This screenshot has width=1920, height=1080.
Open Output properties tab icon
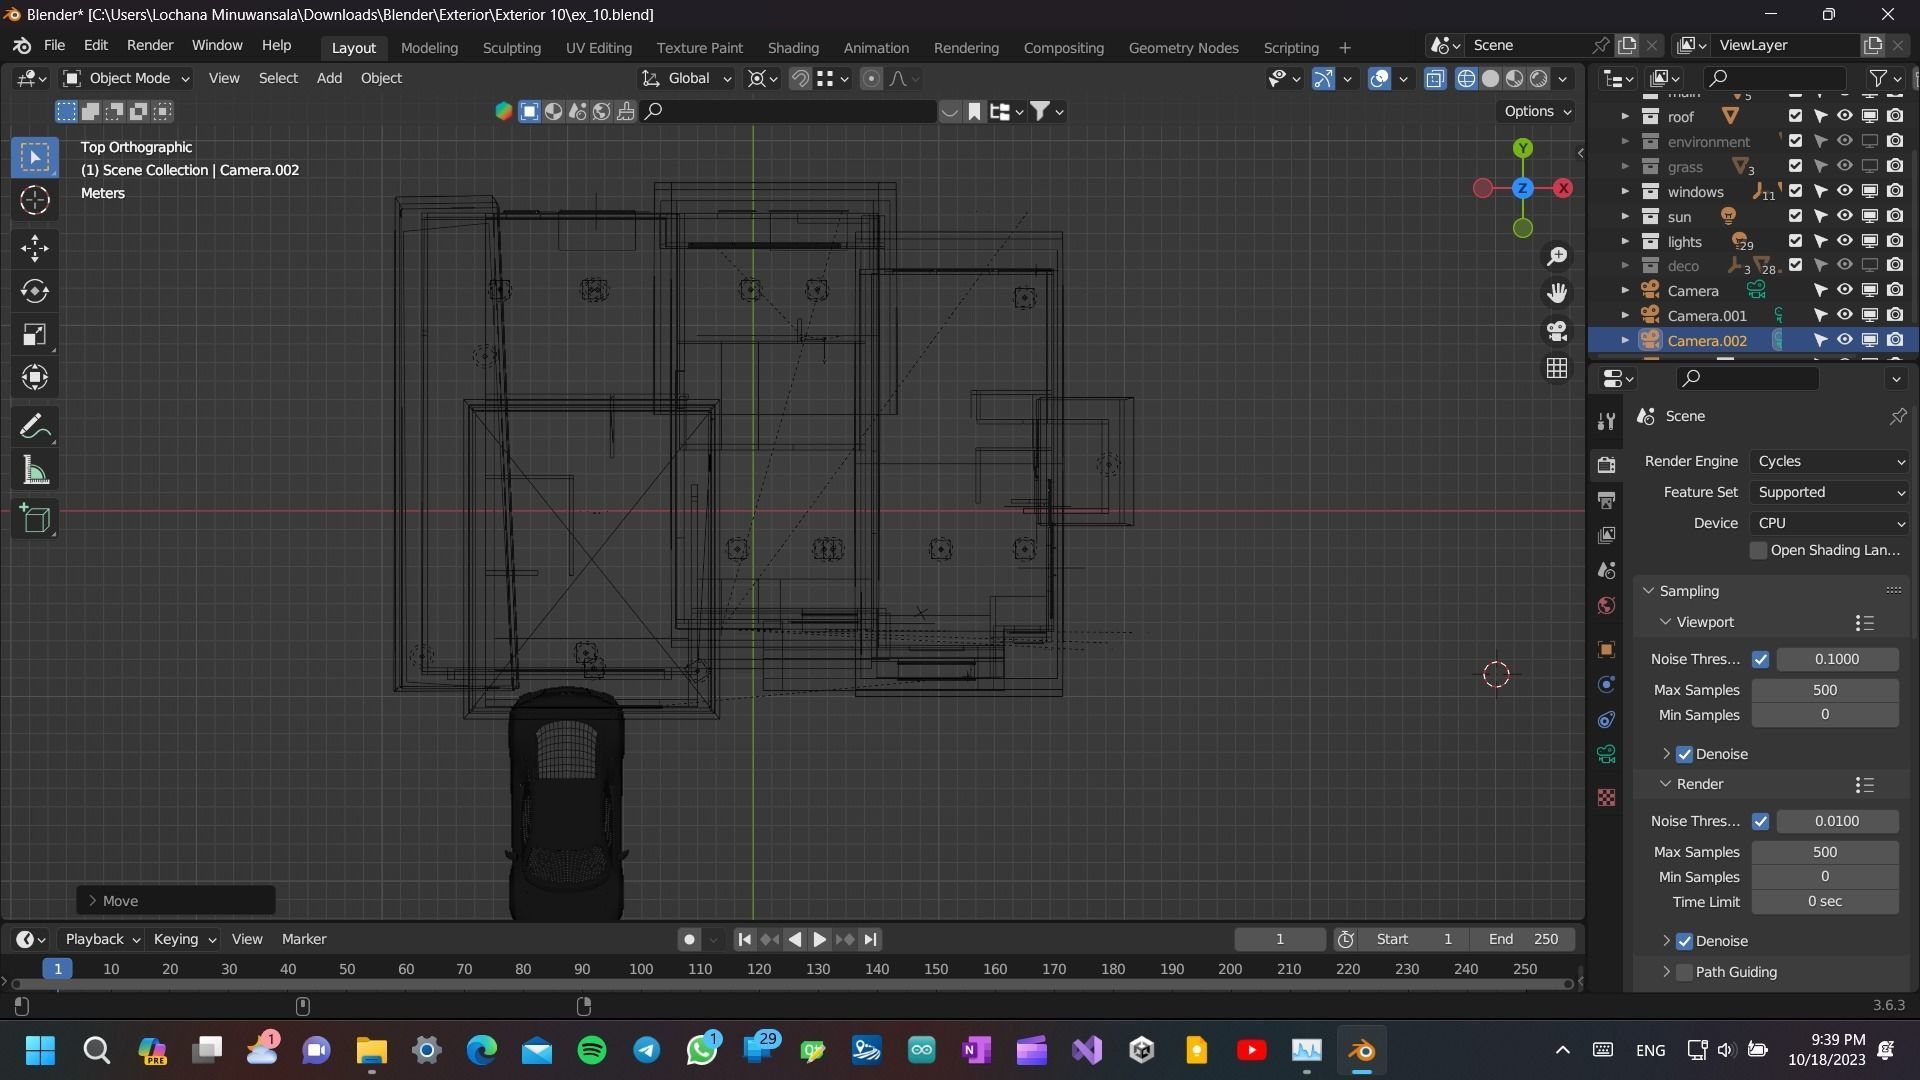click(1606, 500)
